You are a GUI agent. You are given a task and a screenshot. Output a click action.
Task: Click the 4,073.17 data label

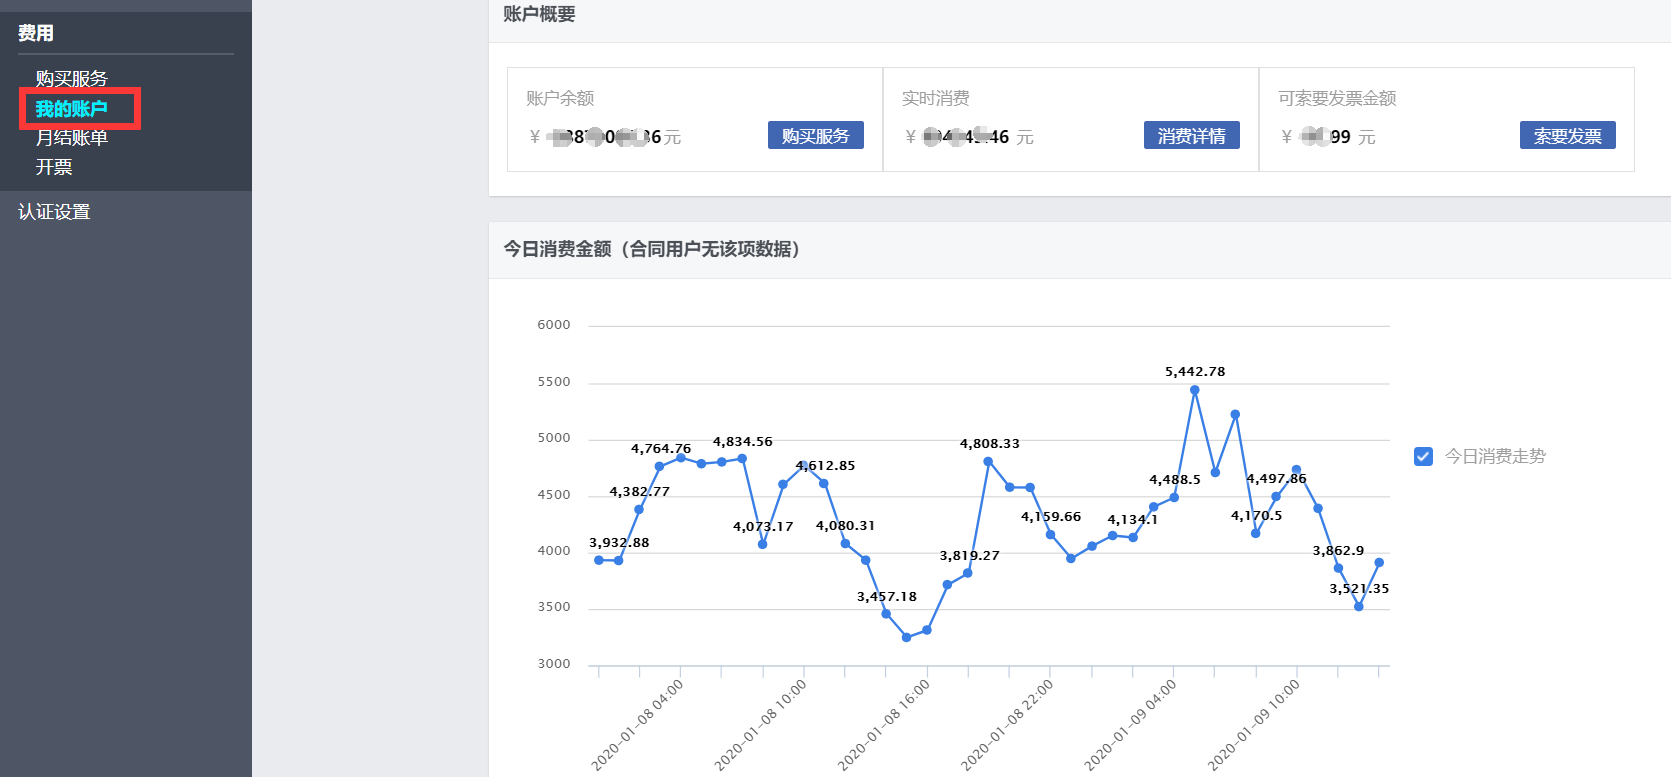coord(762,527)
